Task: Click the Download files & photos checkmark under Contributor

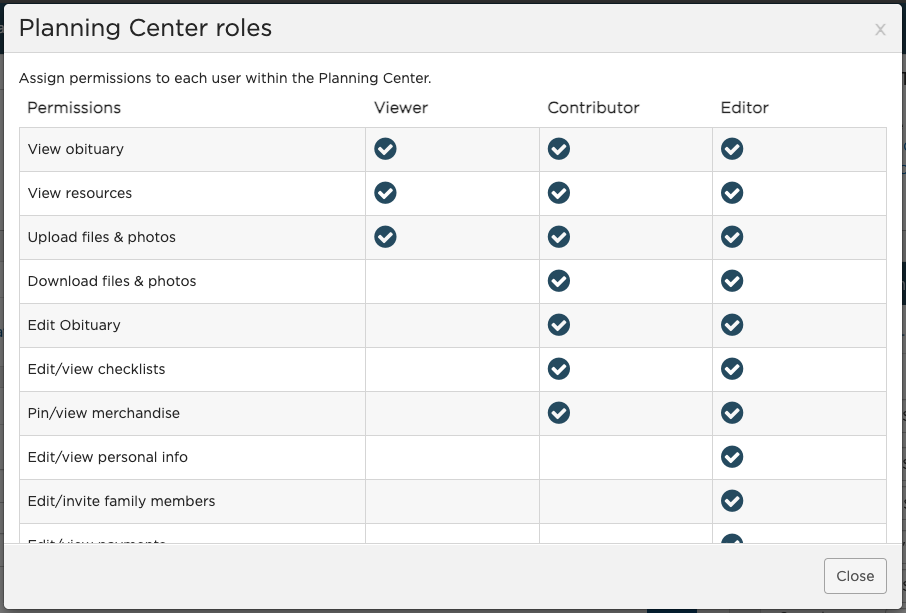Action: pos(558,281)
